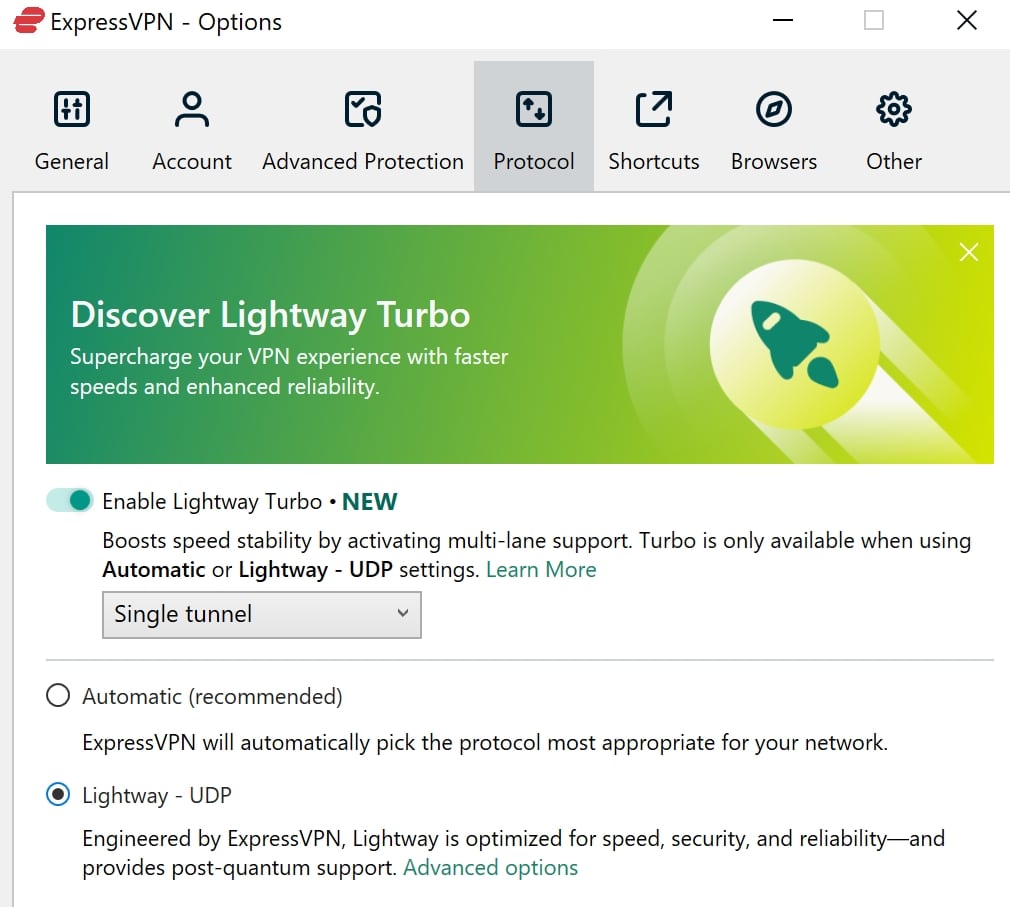Click the ExpressVPN logo in title bar
This screenshot has height=907, width=1010.
point(29,21)
